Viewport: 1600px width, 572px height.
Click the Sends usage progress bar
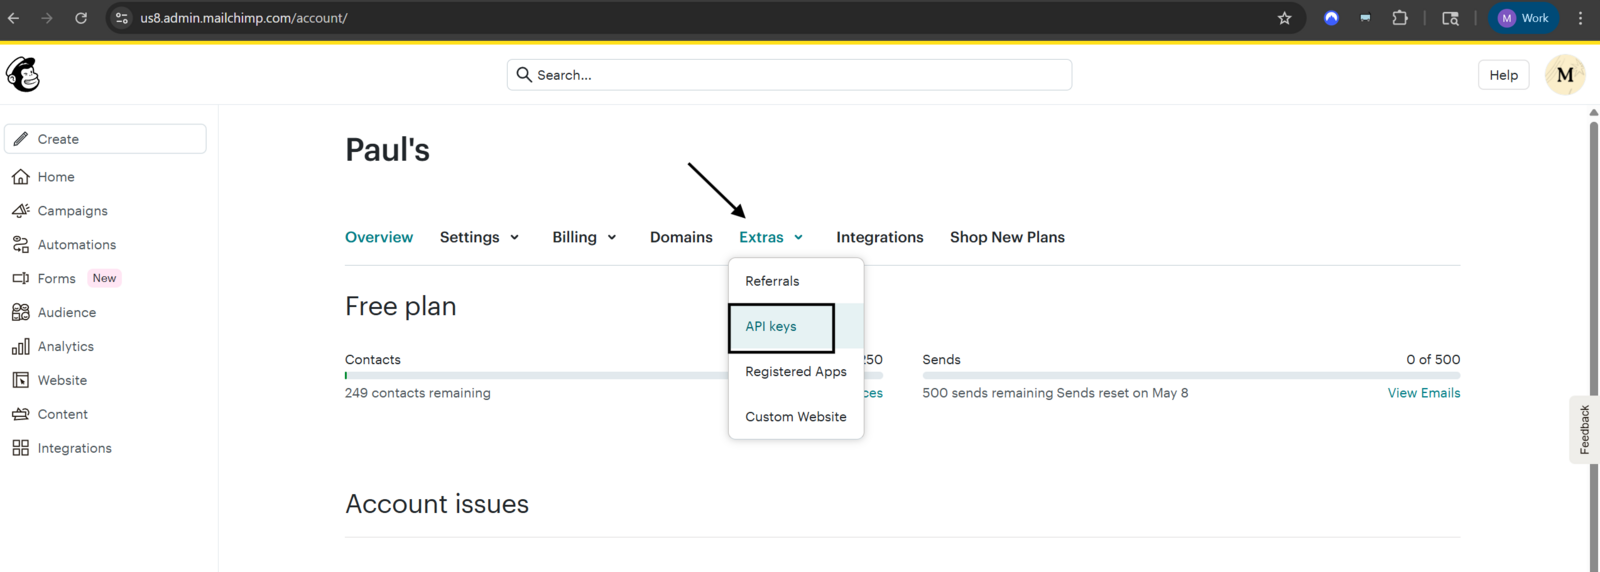click(1191, 376)
